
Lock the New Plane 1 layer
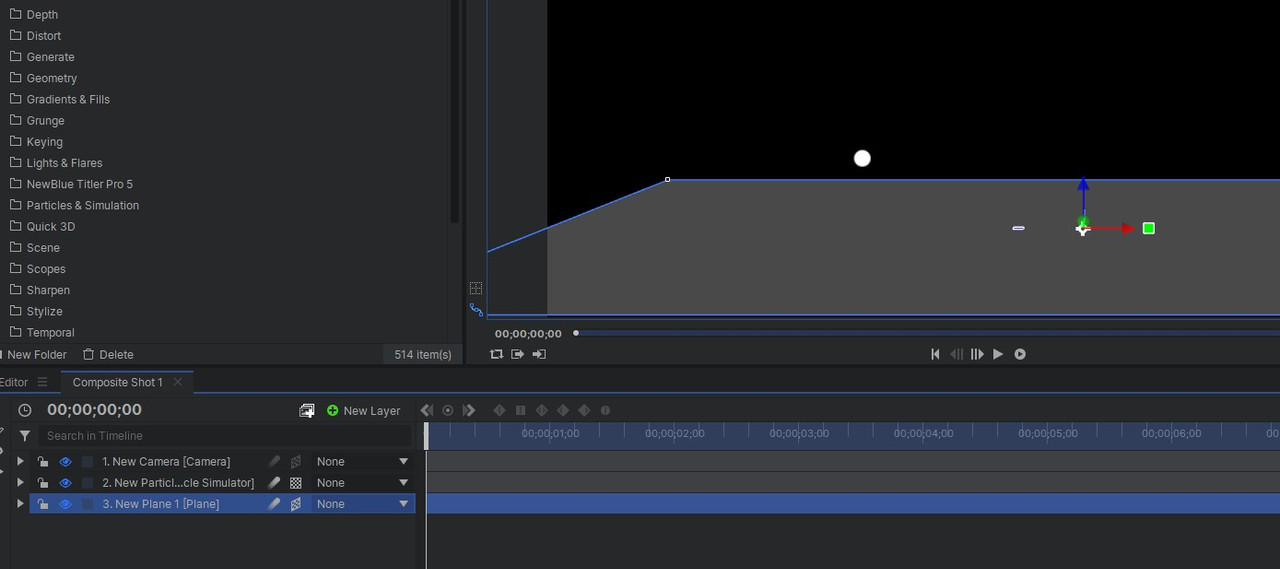43,504
